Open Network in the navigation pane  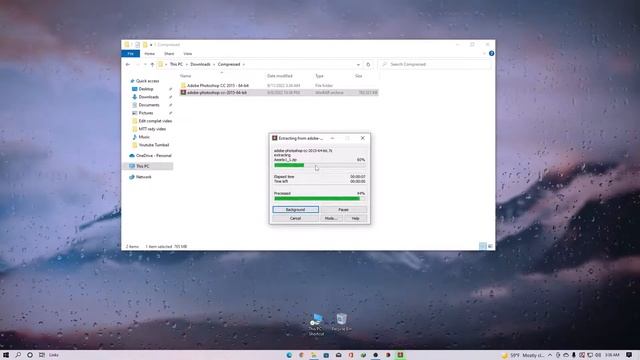(143, 177)
